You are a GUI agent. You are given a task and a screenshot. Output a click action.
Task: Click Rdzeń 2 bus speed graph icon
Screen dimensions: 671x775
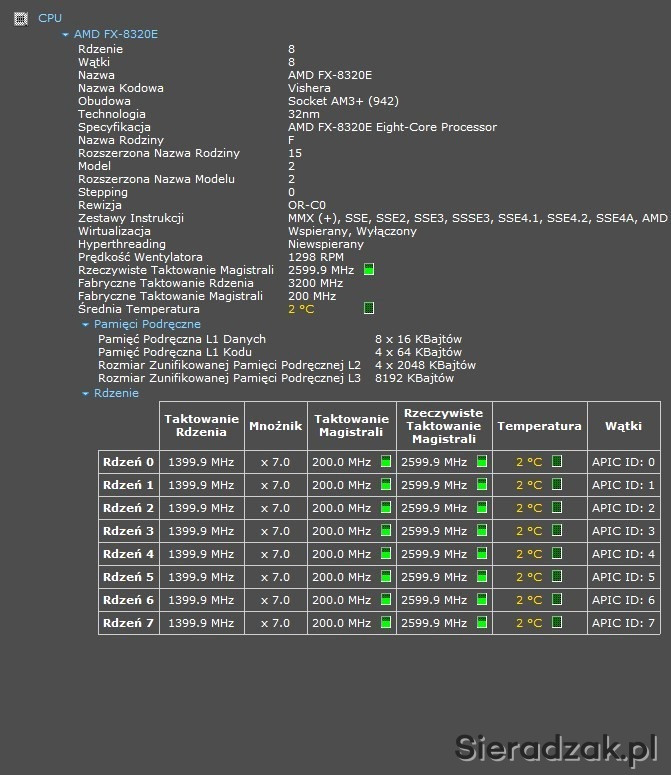pos(386,507)
